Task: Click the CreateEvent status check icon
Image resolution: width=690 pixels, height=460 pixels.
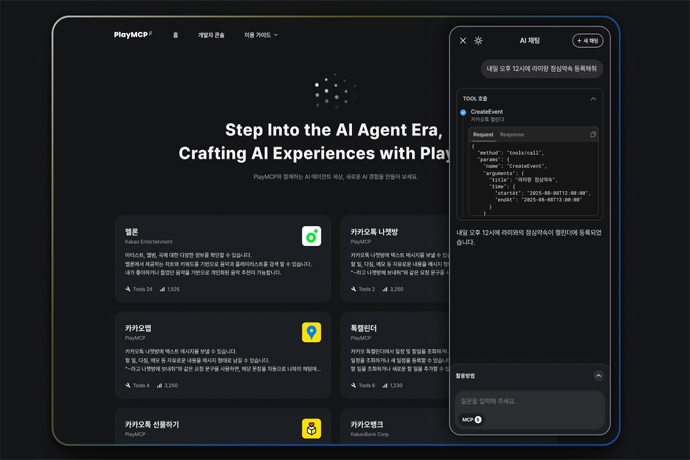Action: pos(463,113)
